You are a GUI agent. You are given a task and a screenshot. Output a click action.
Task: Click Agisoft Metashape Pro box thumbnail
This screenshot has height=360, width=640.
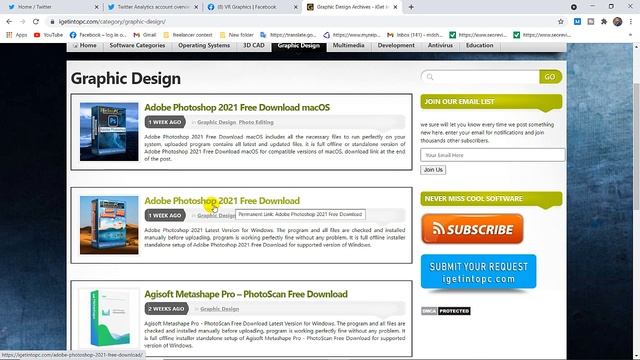[x=109, y=318]
